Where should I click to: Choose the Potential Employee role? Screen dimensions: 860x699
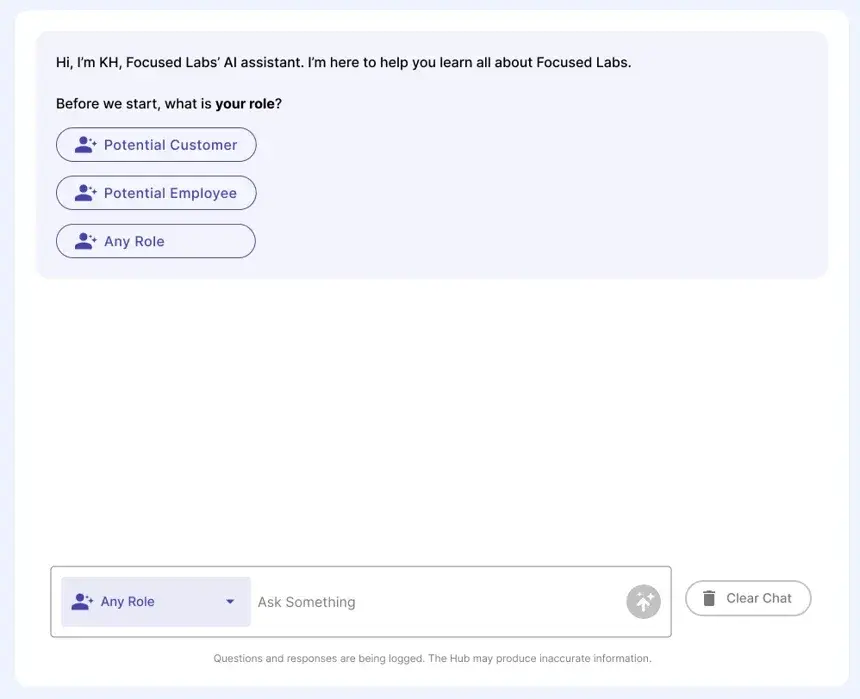click(x=156, y=193)
